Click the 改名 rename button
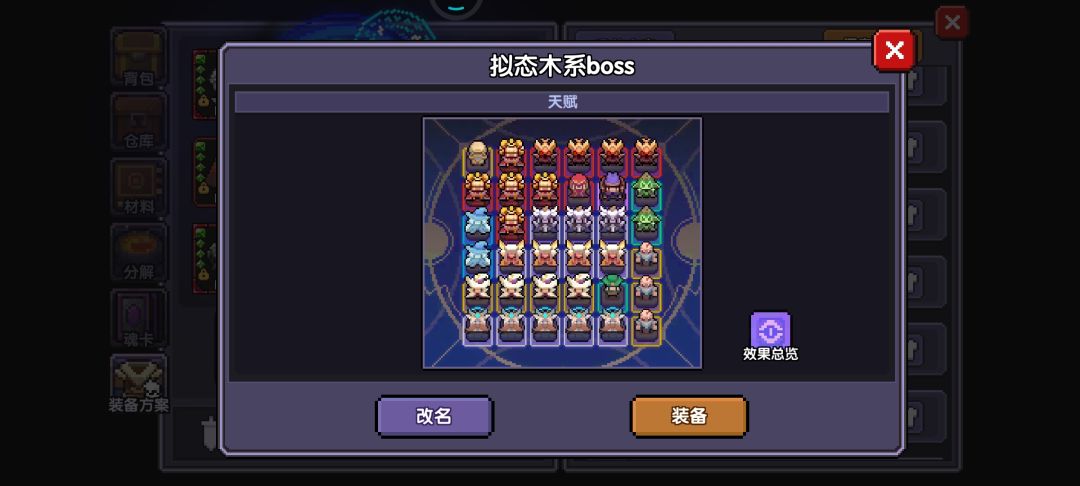The width and height of the screenshot is (1080, 486). 435,416
